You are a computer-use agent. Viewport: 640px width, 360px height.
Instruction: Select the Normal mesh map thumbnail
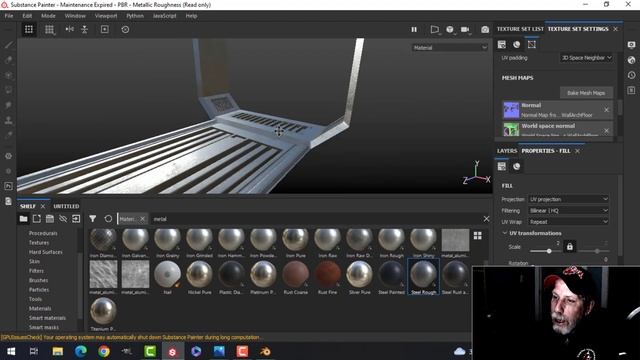point(511,110)
